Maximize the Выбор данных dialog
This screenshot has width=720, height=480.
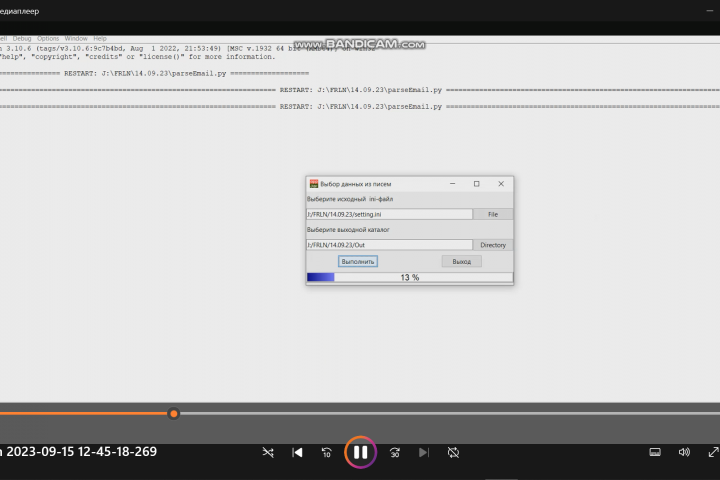(477, 184)
